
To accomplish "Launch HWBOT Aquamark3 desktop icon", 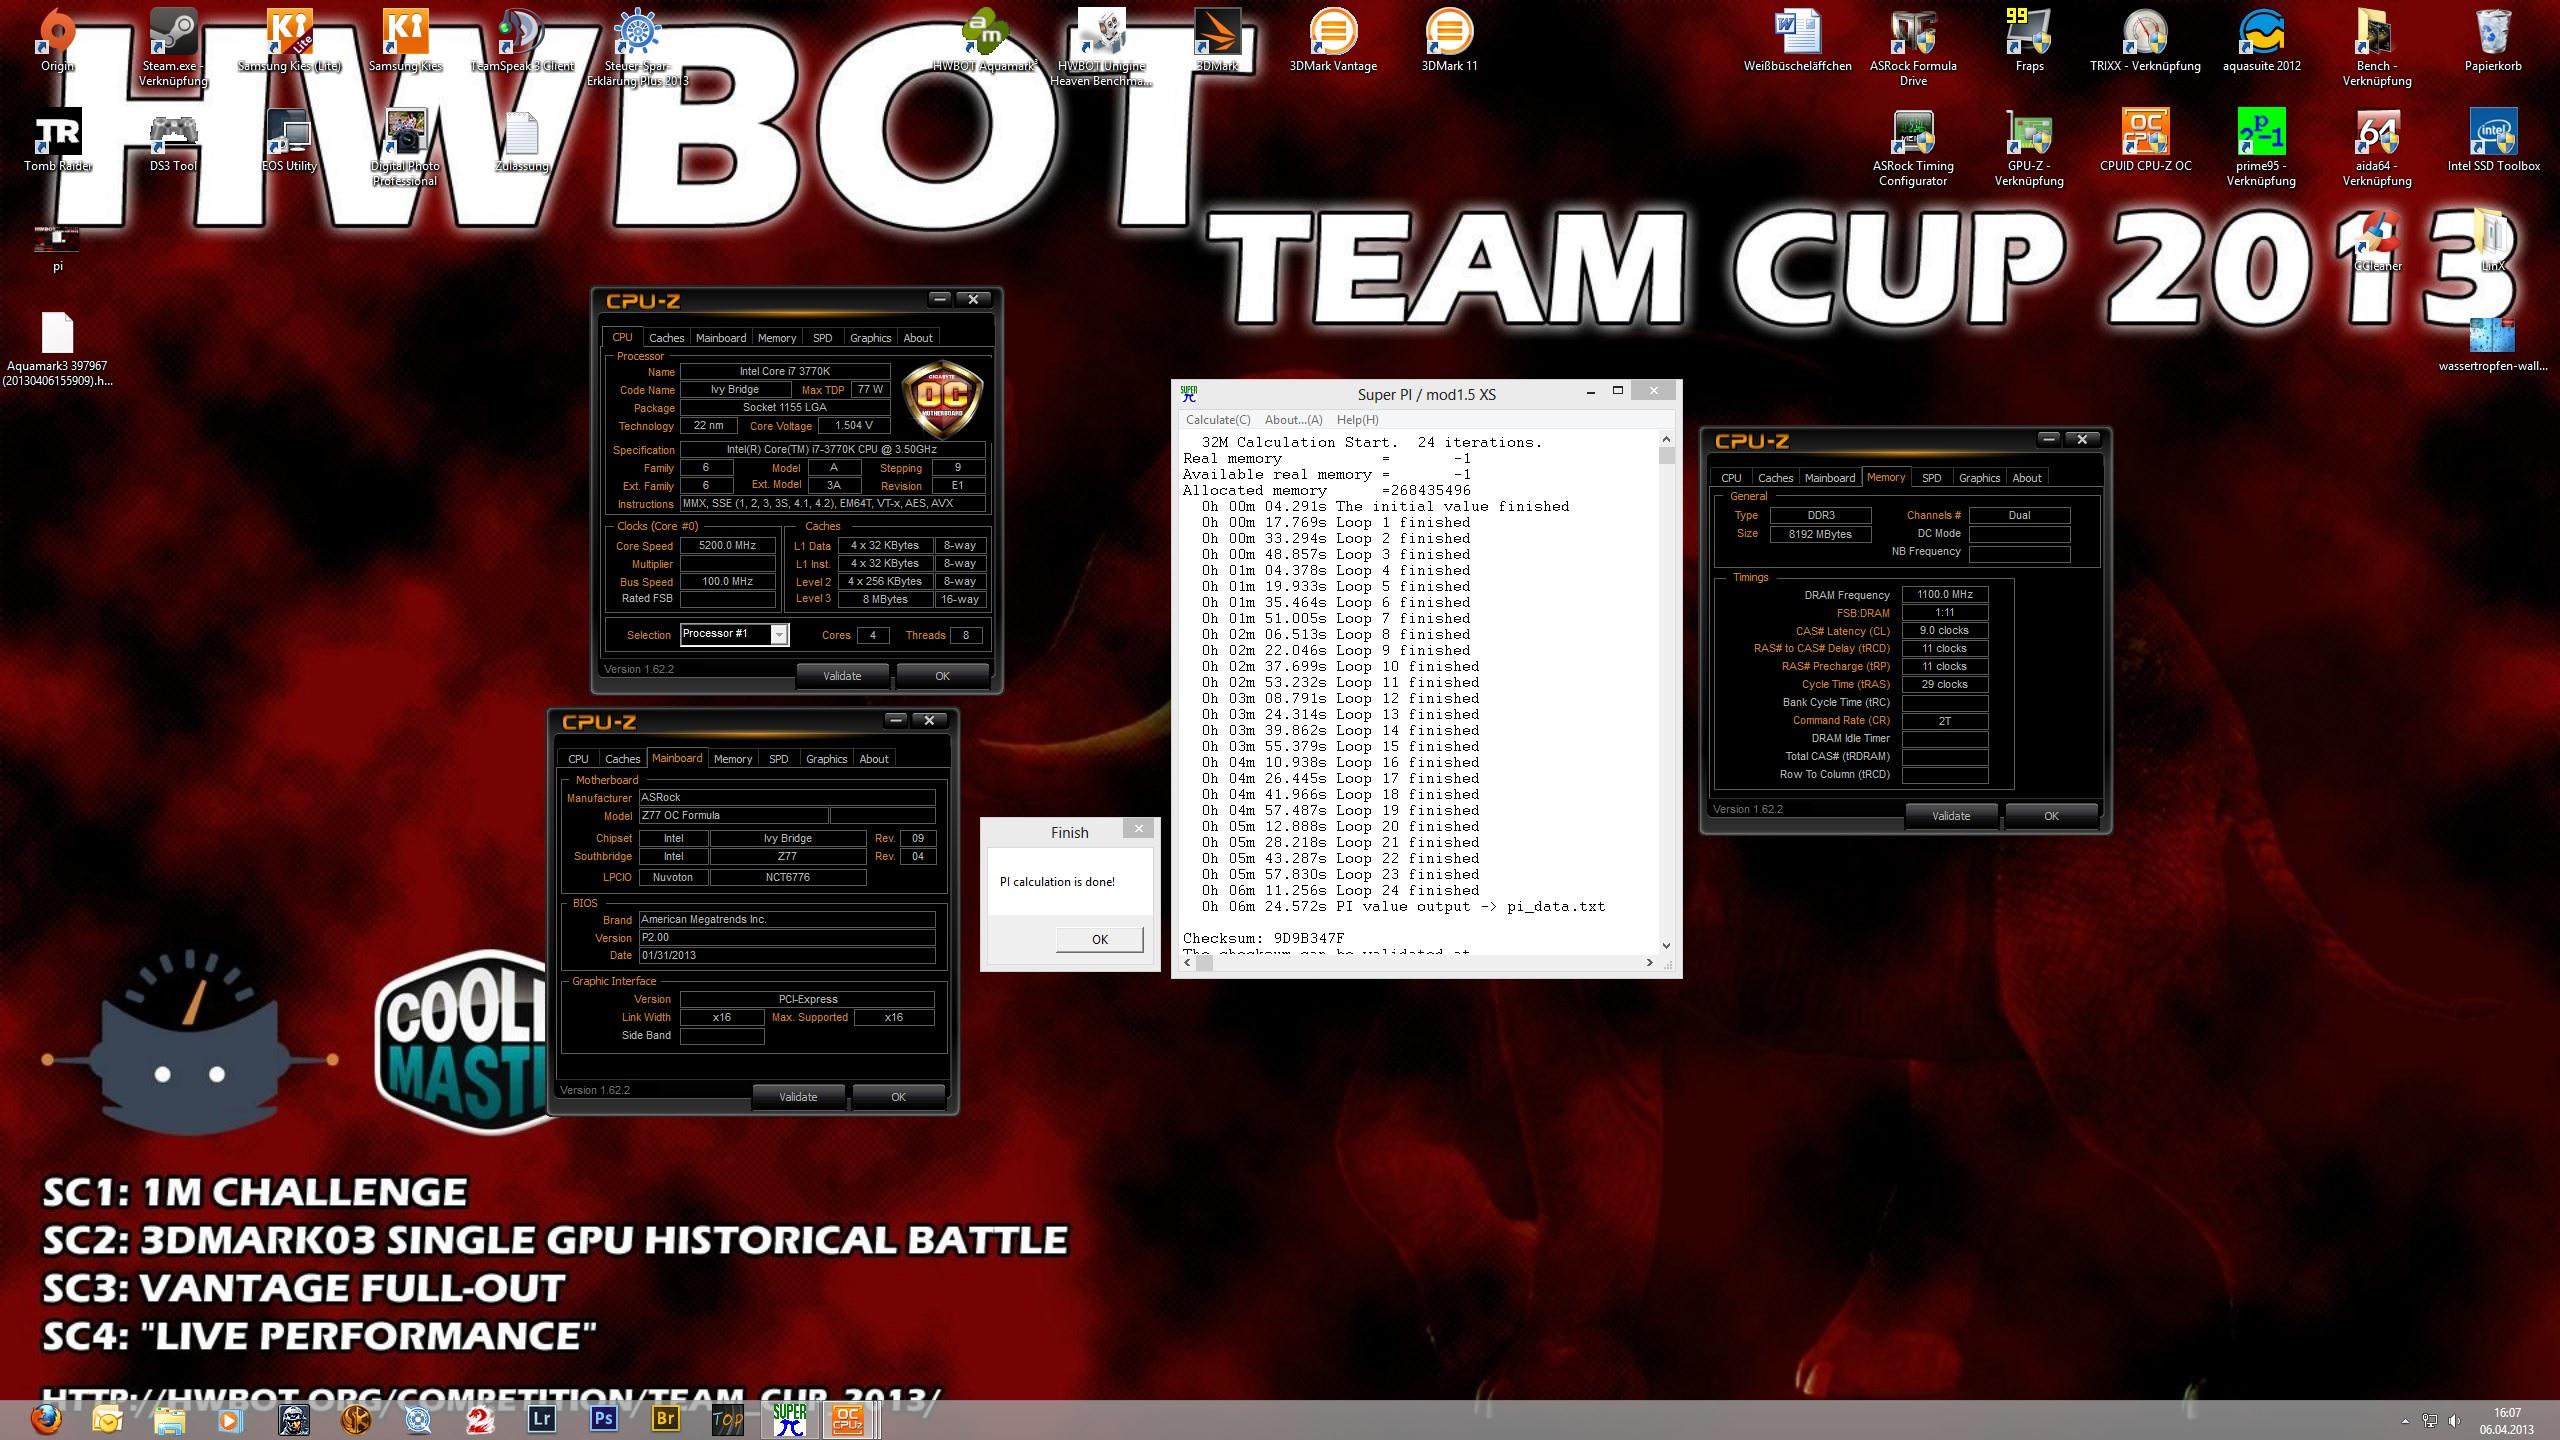I will [985, 40].
